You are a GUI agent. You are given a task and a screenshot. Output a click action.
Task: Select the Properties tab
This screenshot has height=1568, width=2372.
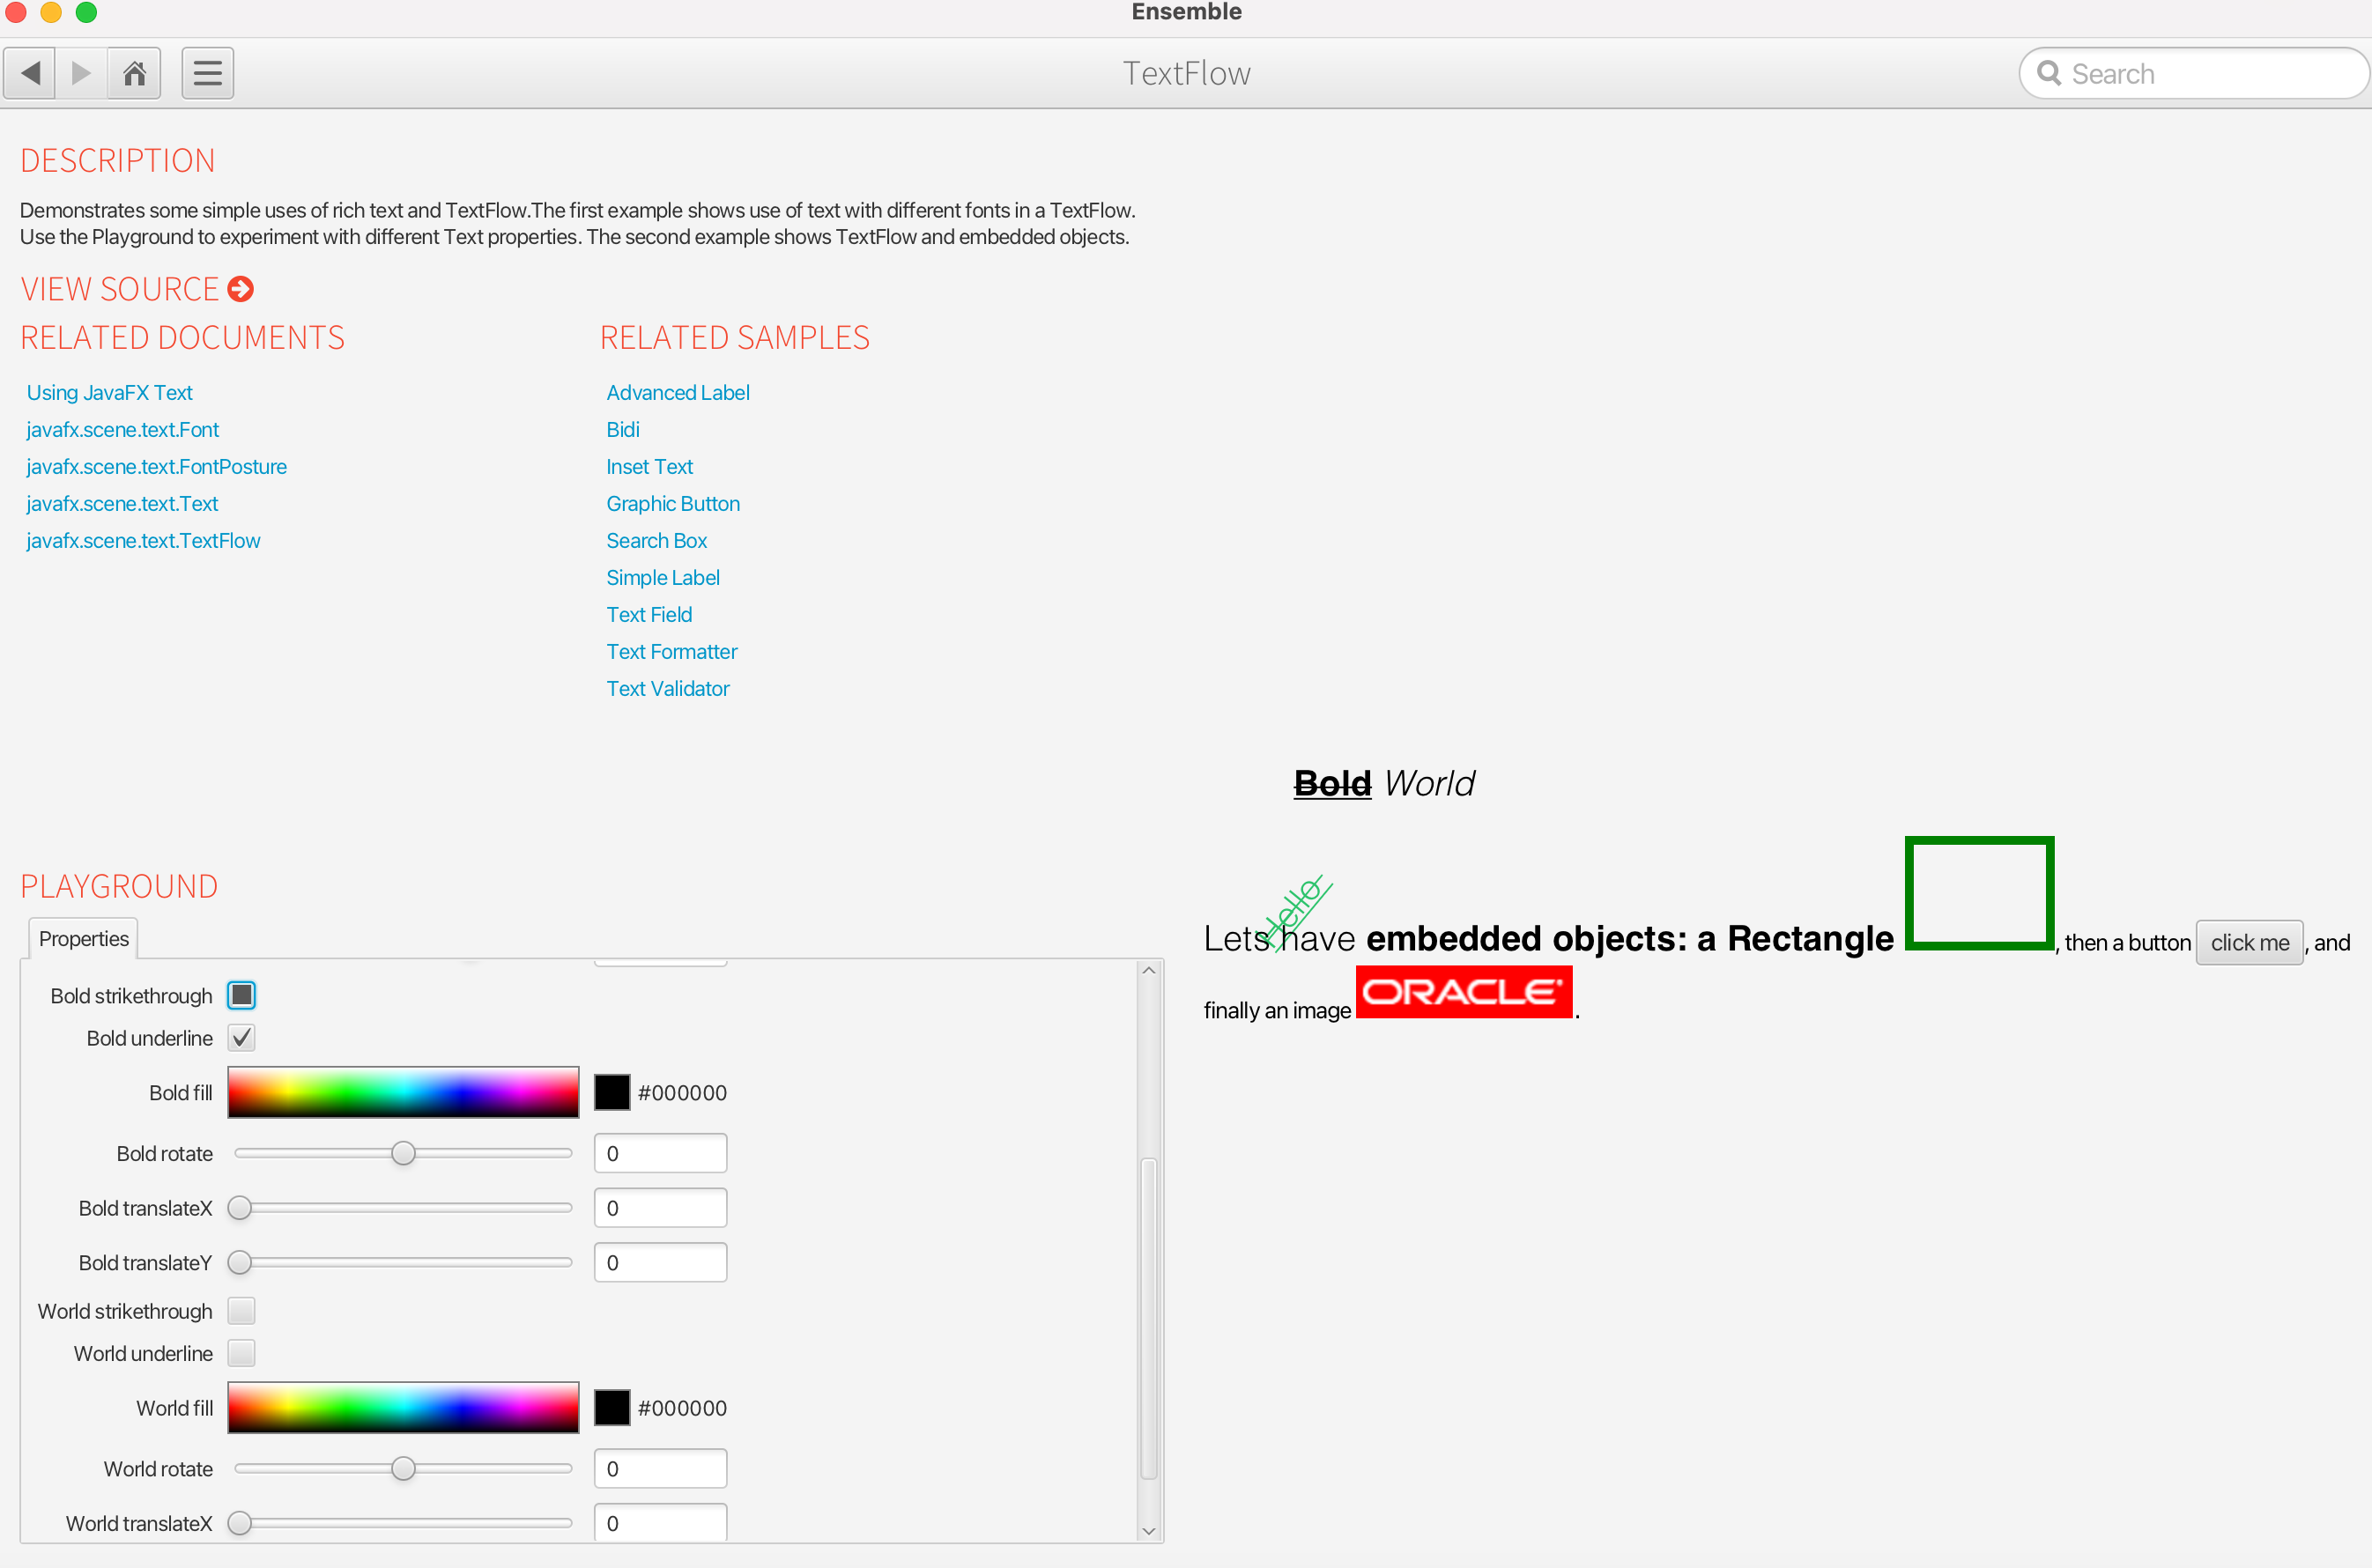click(84, 938)
